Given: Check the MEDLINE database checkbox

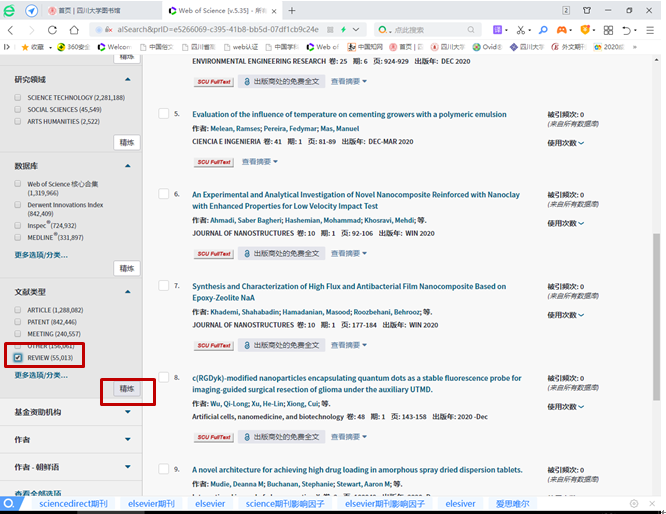Looking at the screenshot, I should (17, 237).
